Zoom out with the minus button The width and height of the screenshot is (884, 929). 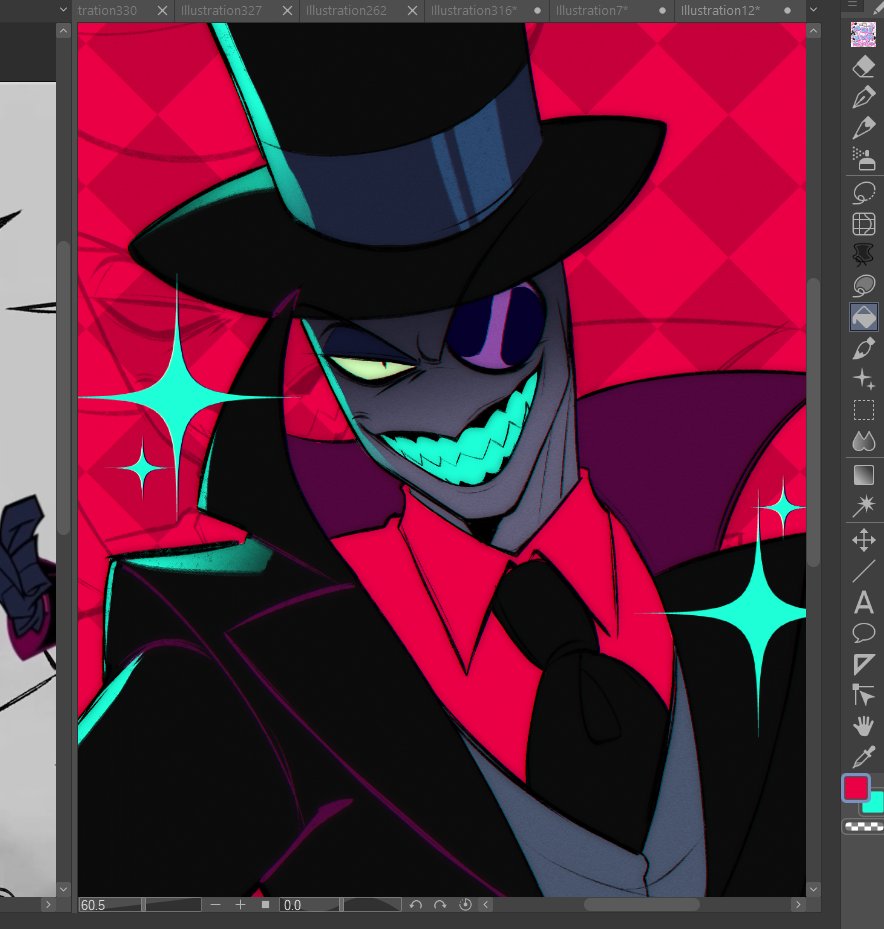216,905
